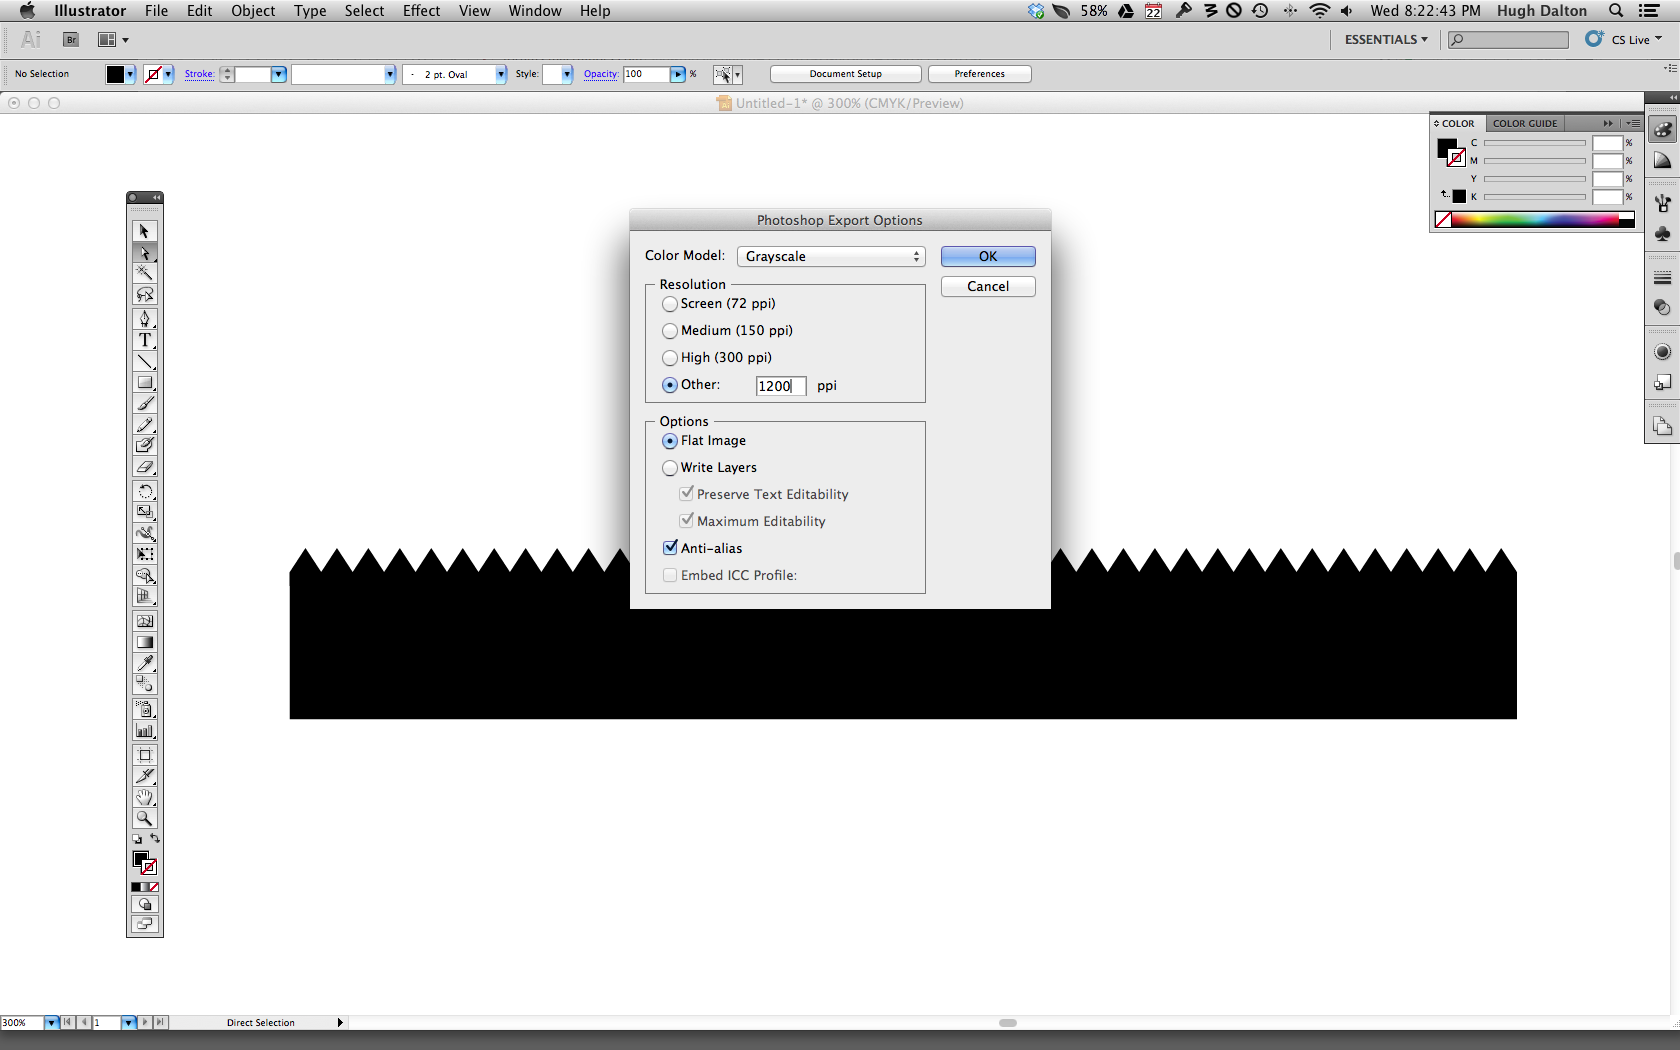Screen dimensions: 1680x1050
Task: Click the Preferences button
Action: pyautogui.click(x=980, y=74)
